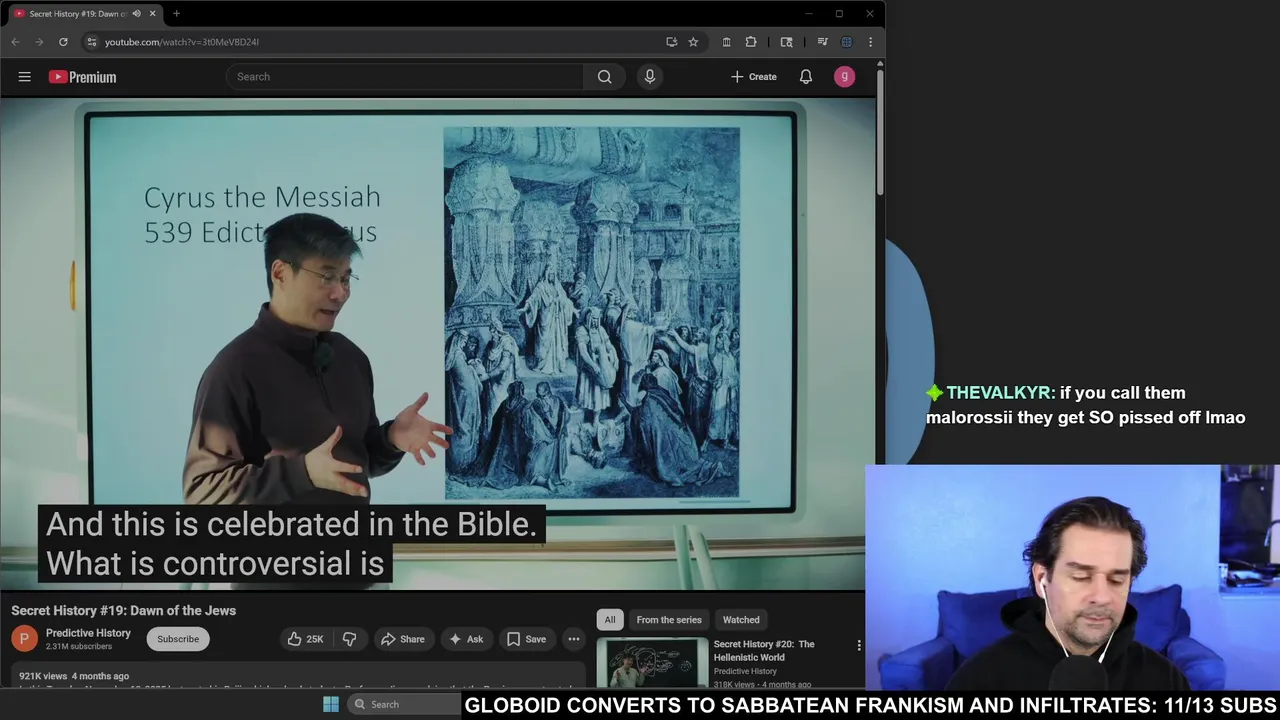This screenshot has width=1280, height=720.
Task: Open Predictive History channel avatar
Action: 25,638
